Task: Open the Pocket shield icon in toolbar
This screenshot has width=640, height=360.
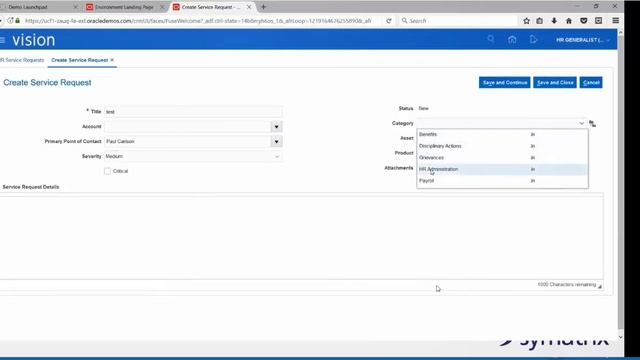Action: point(583,21)
